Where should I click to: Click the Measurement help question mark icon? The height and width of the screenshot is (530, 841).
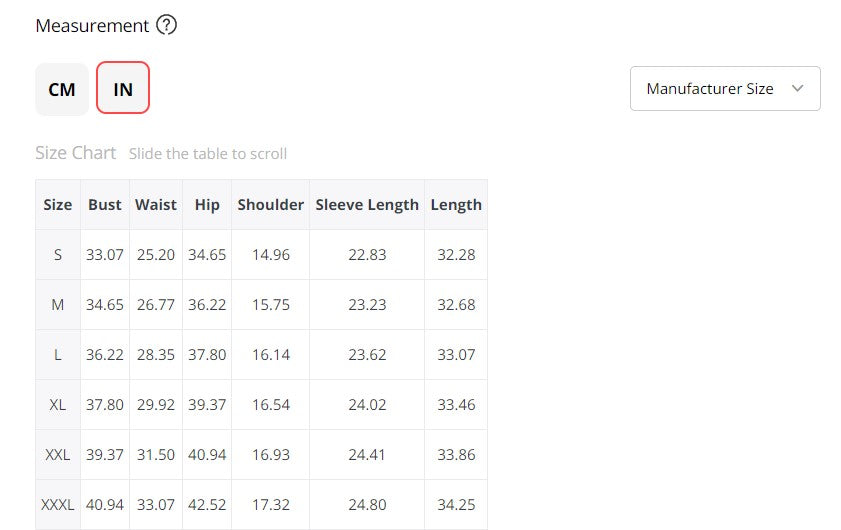point(167,26)
